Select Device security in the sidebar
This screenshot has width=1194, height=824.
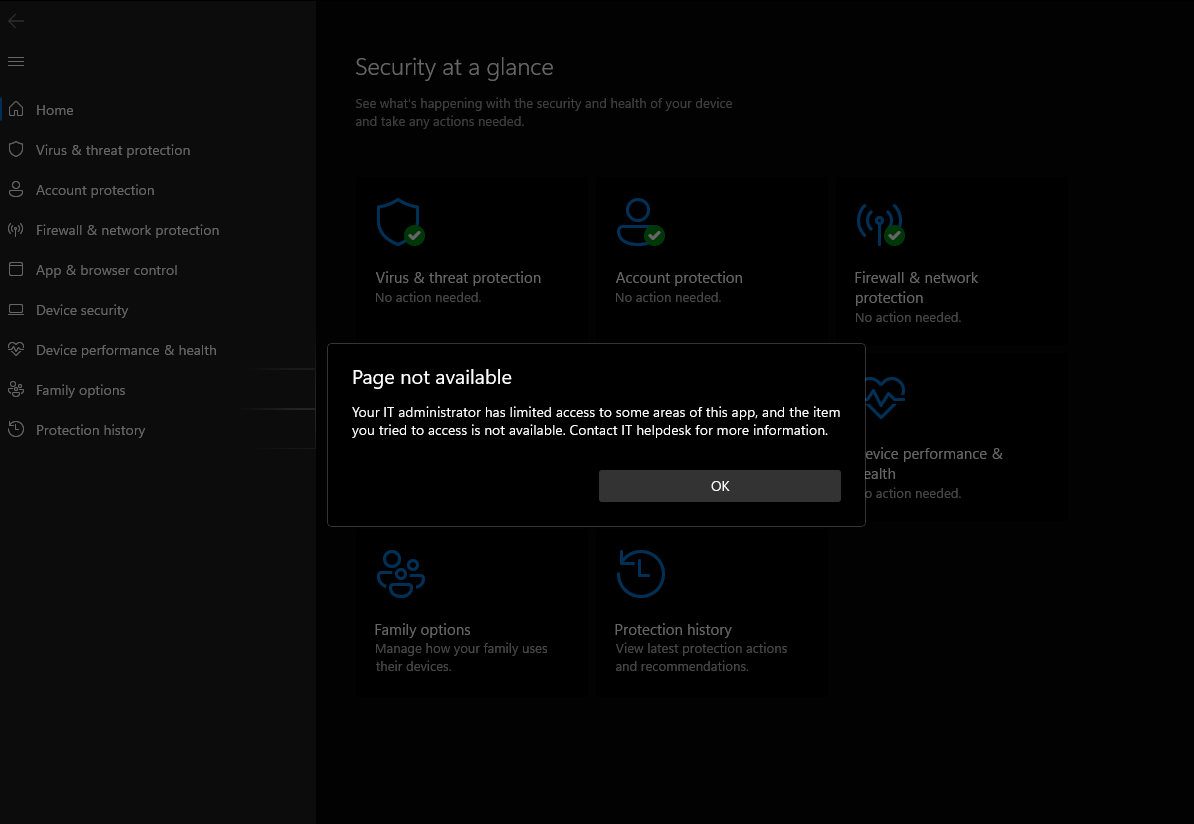coord(158,310)
